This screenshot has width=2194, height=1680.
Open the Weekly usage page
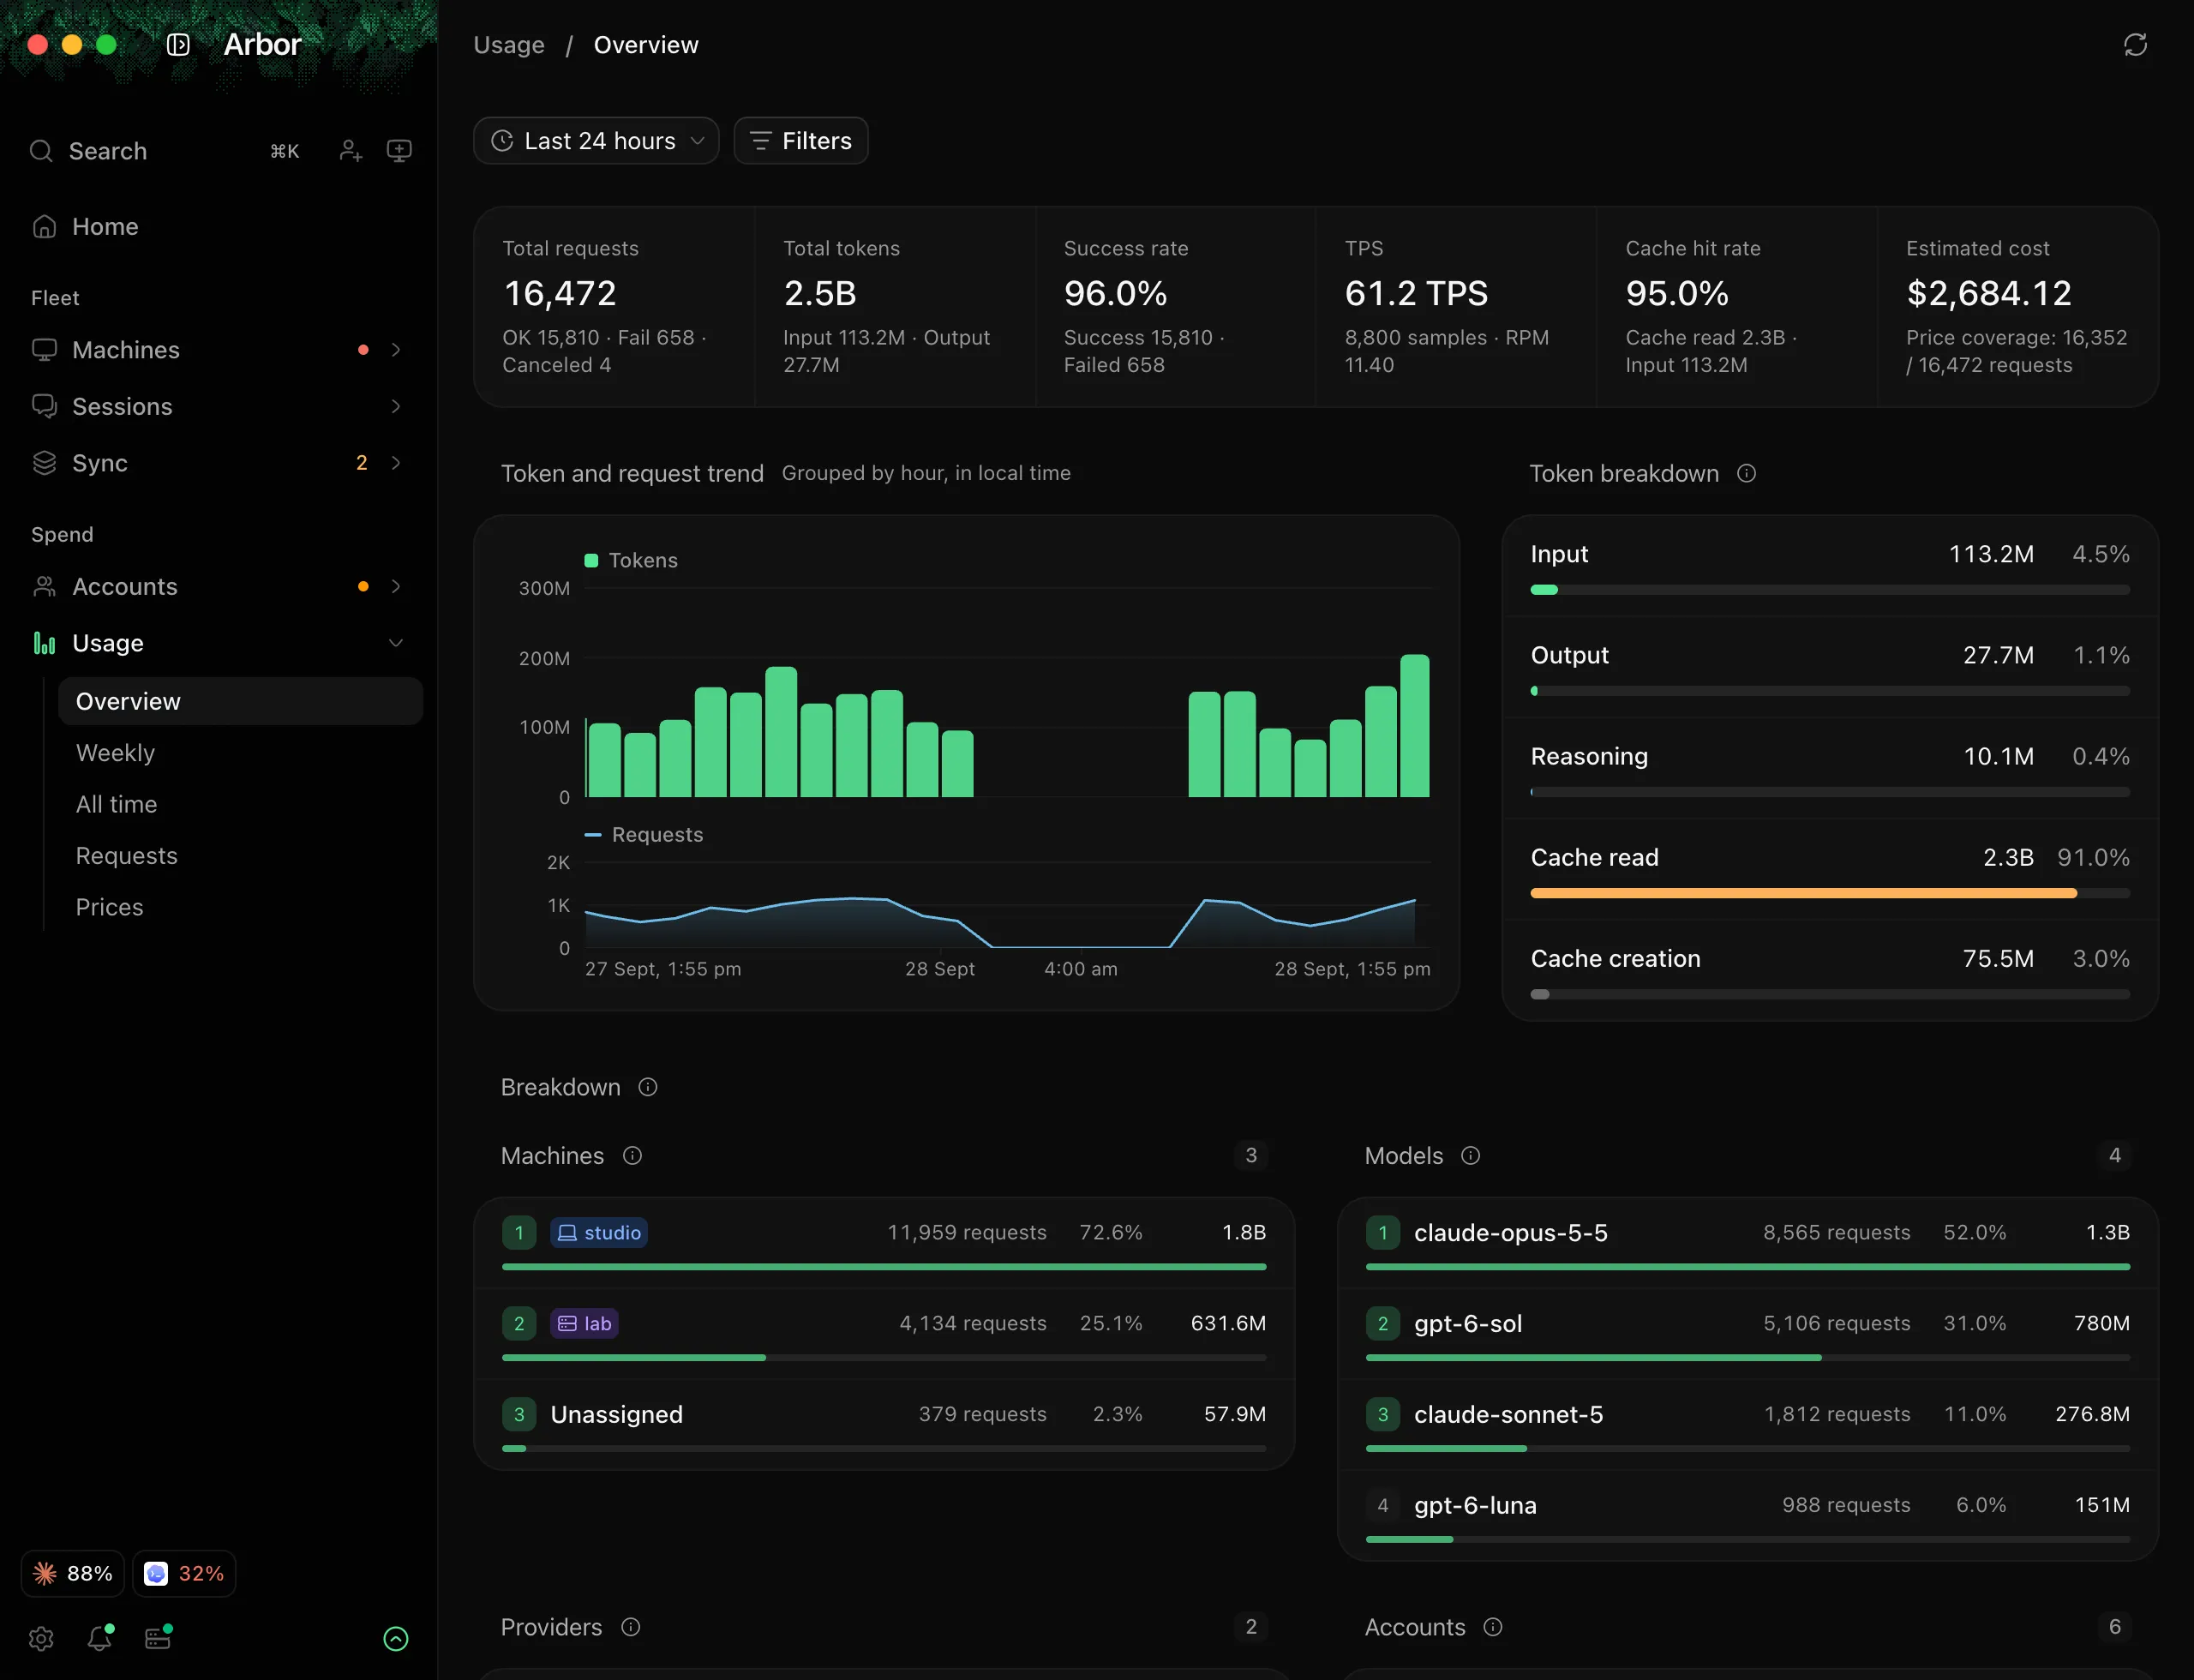[240, 753]
